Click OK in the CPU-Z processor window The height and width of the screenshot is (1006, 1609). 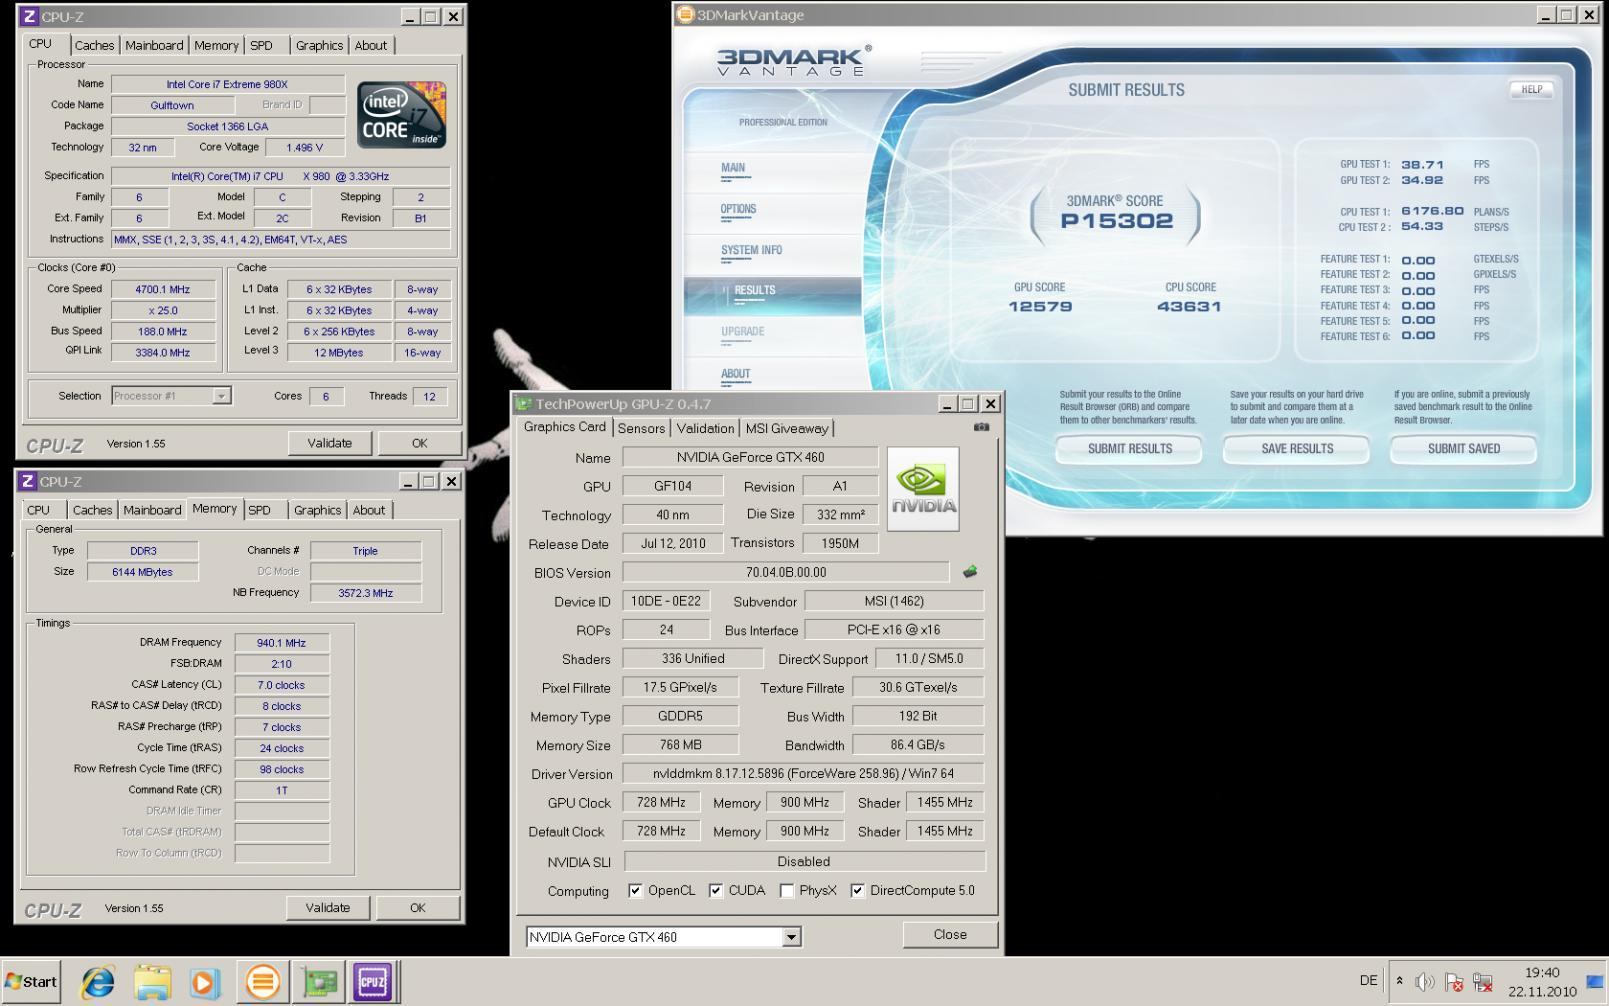[419, 443]
